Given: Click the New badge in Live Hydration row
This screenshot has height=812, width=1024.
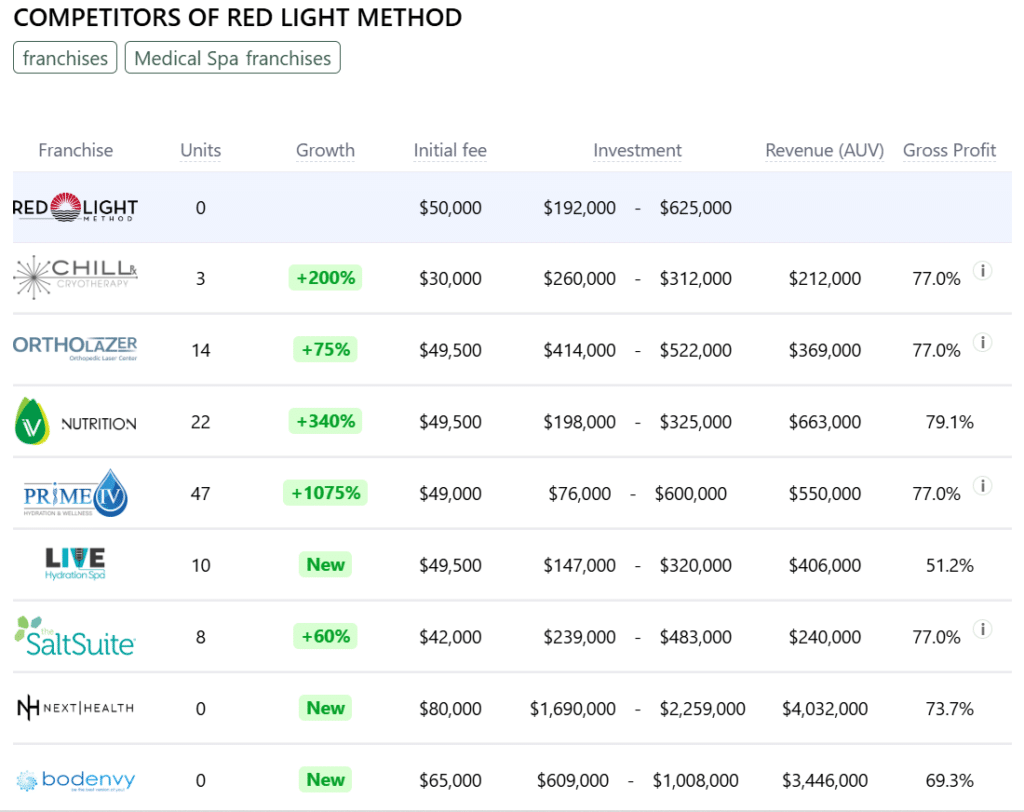Looking at the screenshot, I should pyautogui.click(x=325, y=564).
